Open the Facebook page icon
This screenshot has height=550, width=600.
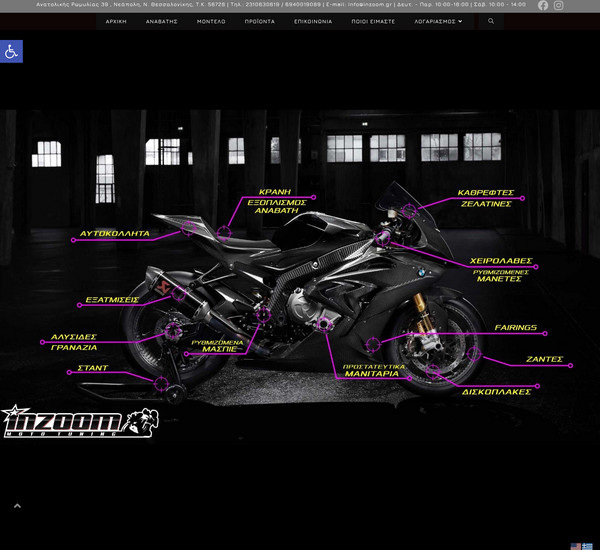(x=543, y=5)
